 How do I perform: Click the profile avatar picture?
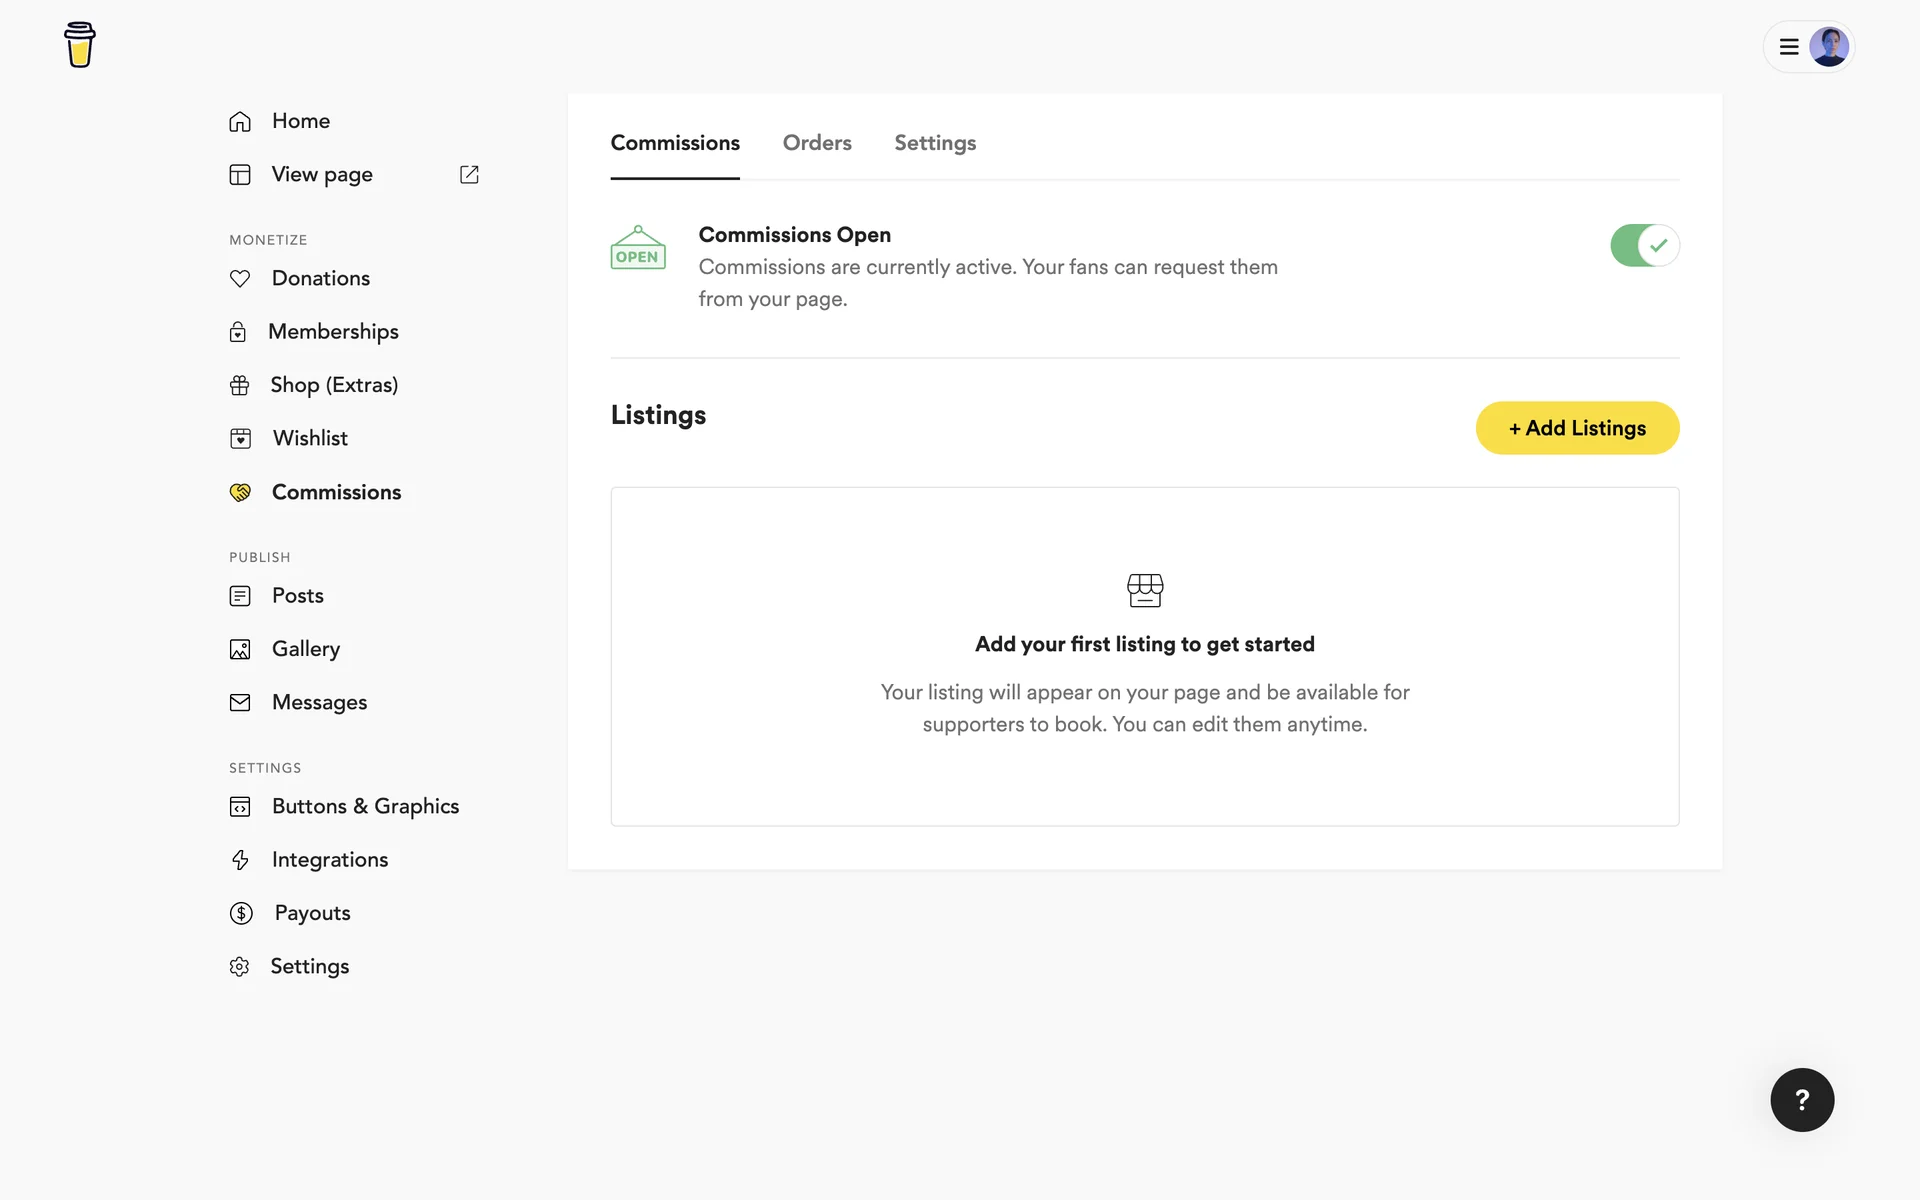pyautogui.click(x=1829, y=47)
